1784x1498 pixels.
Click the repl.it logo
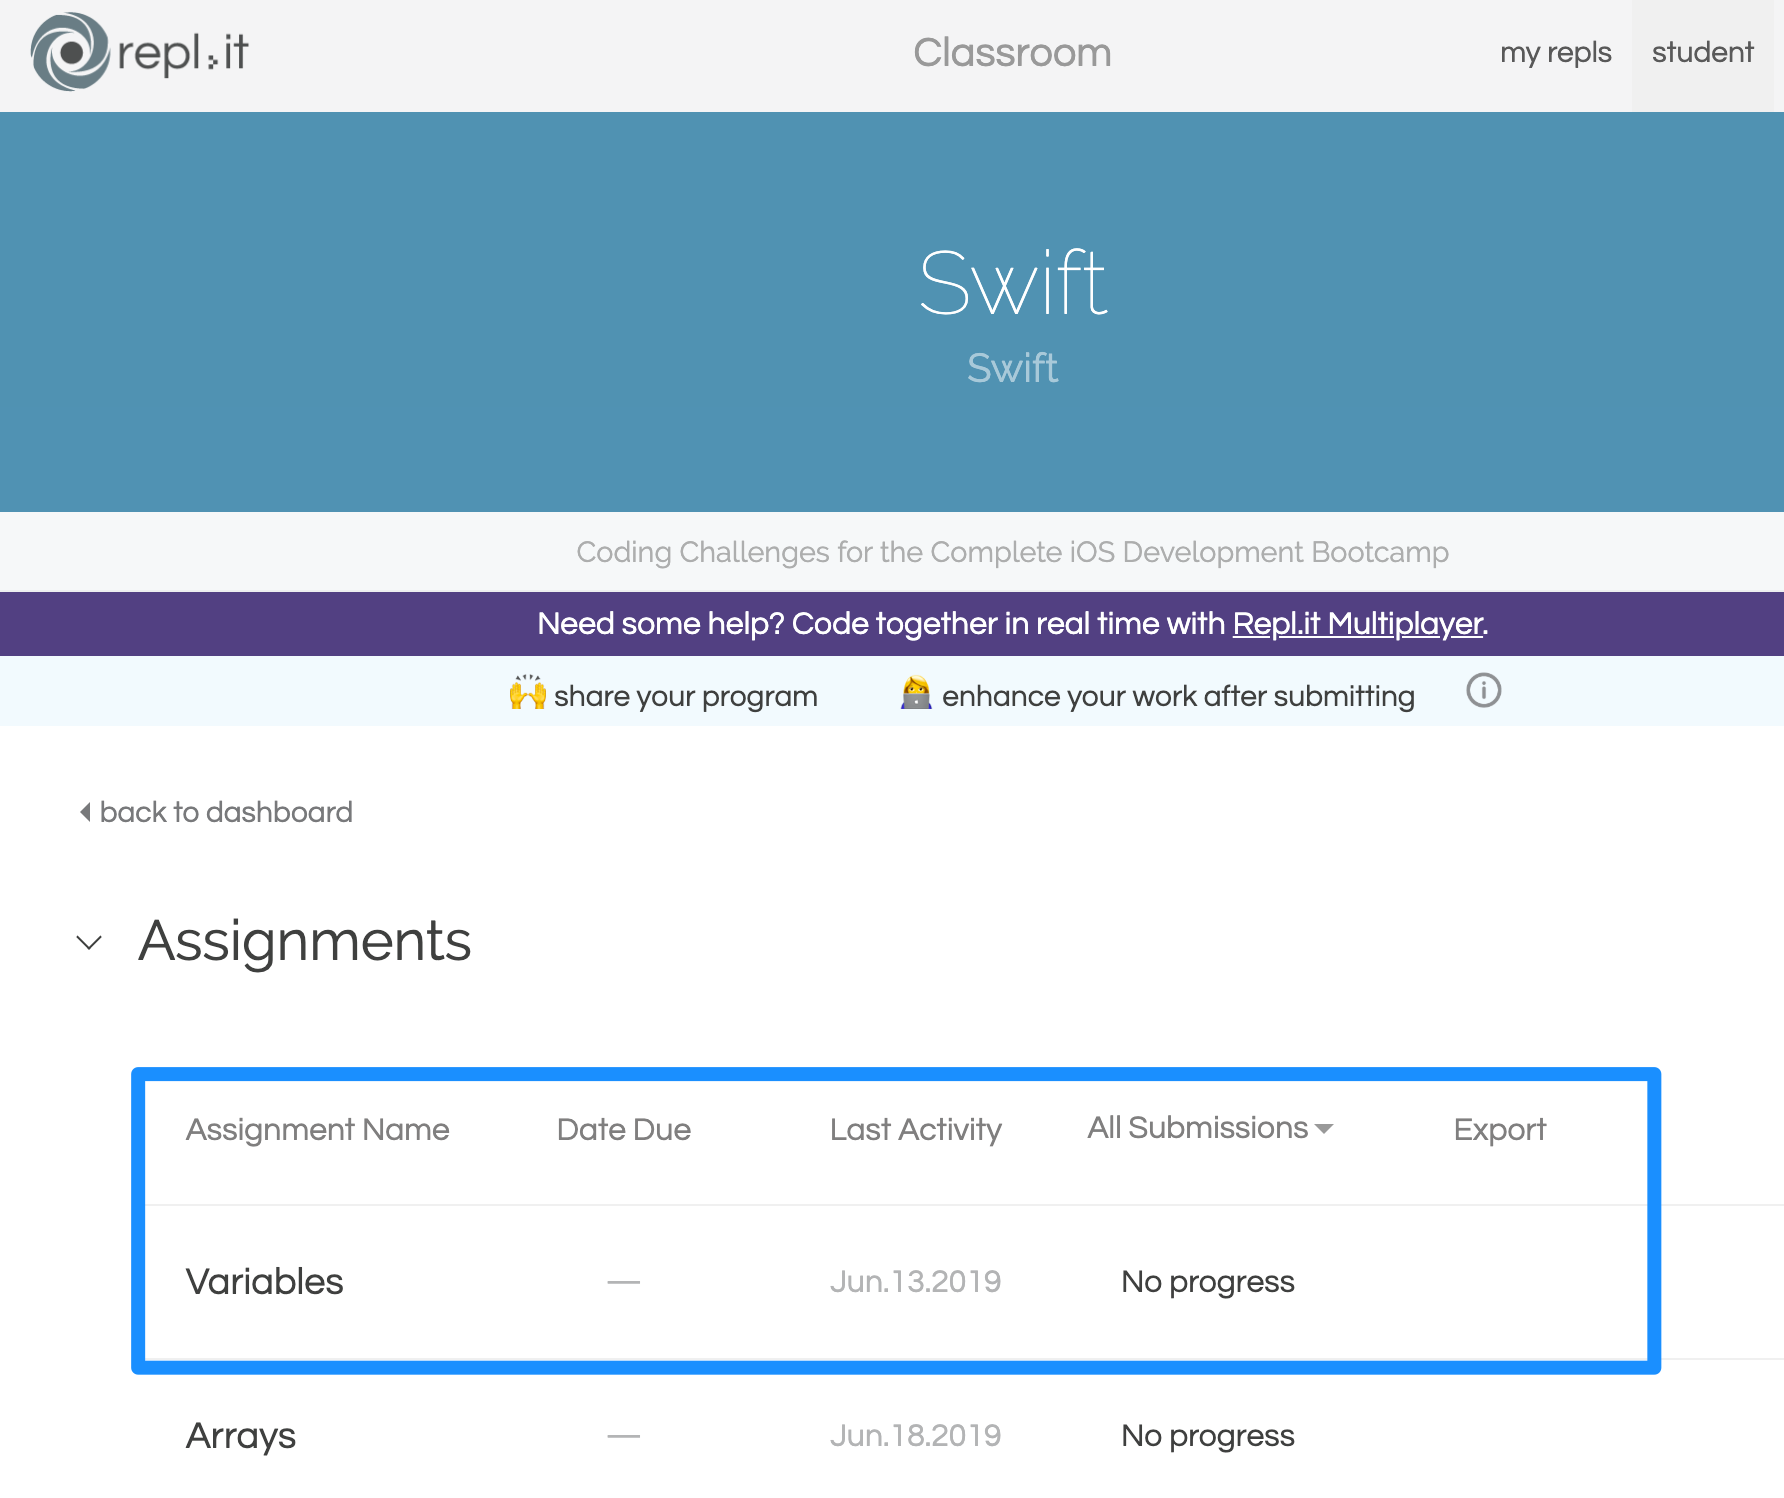(139, 52)
